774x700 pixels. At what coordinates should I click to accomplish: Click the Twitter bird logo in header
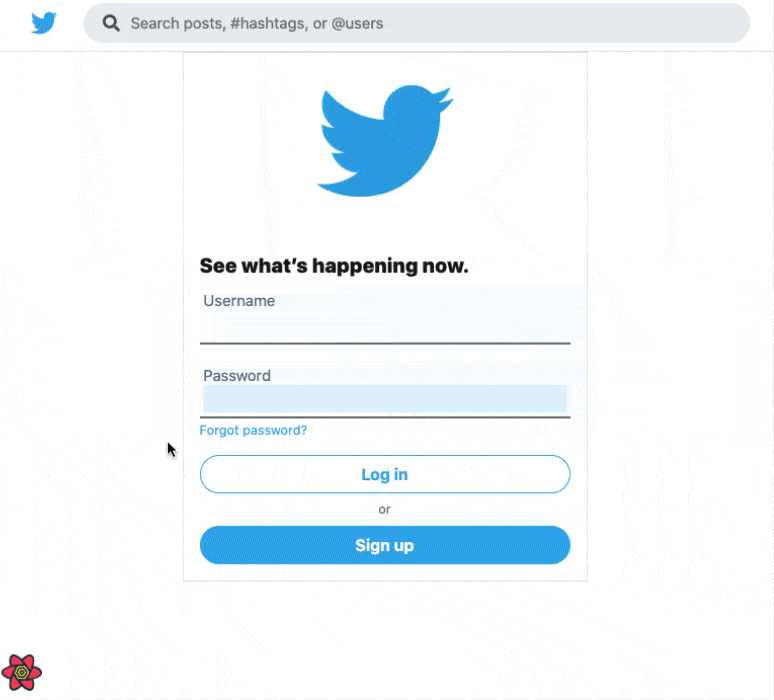[44, 23]
